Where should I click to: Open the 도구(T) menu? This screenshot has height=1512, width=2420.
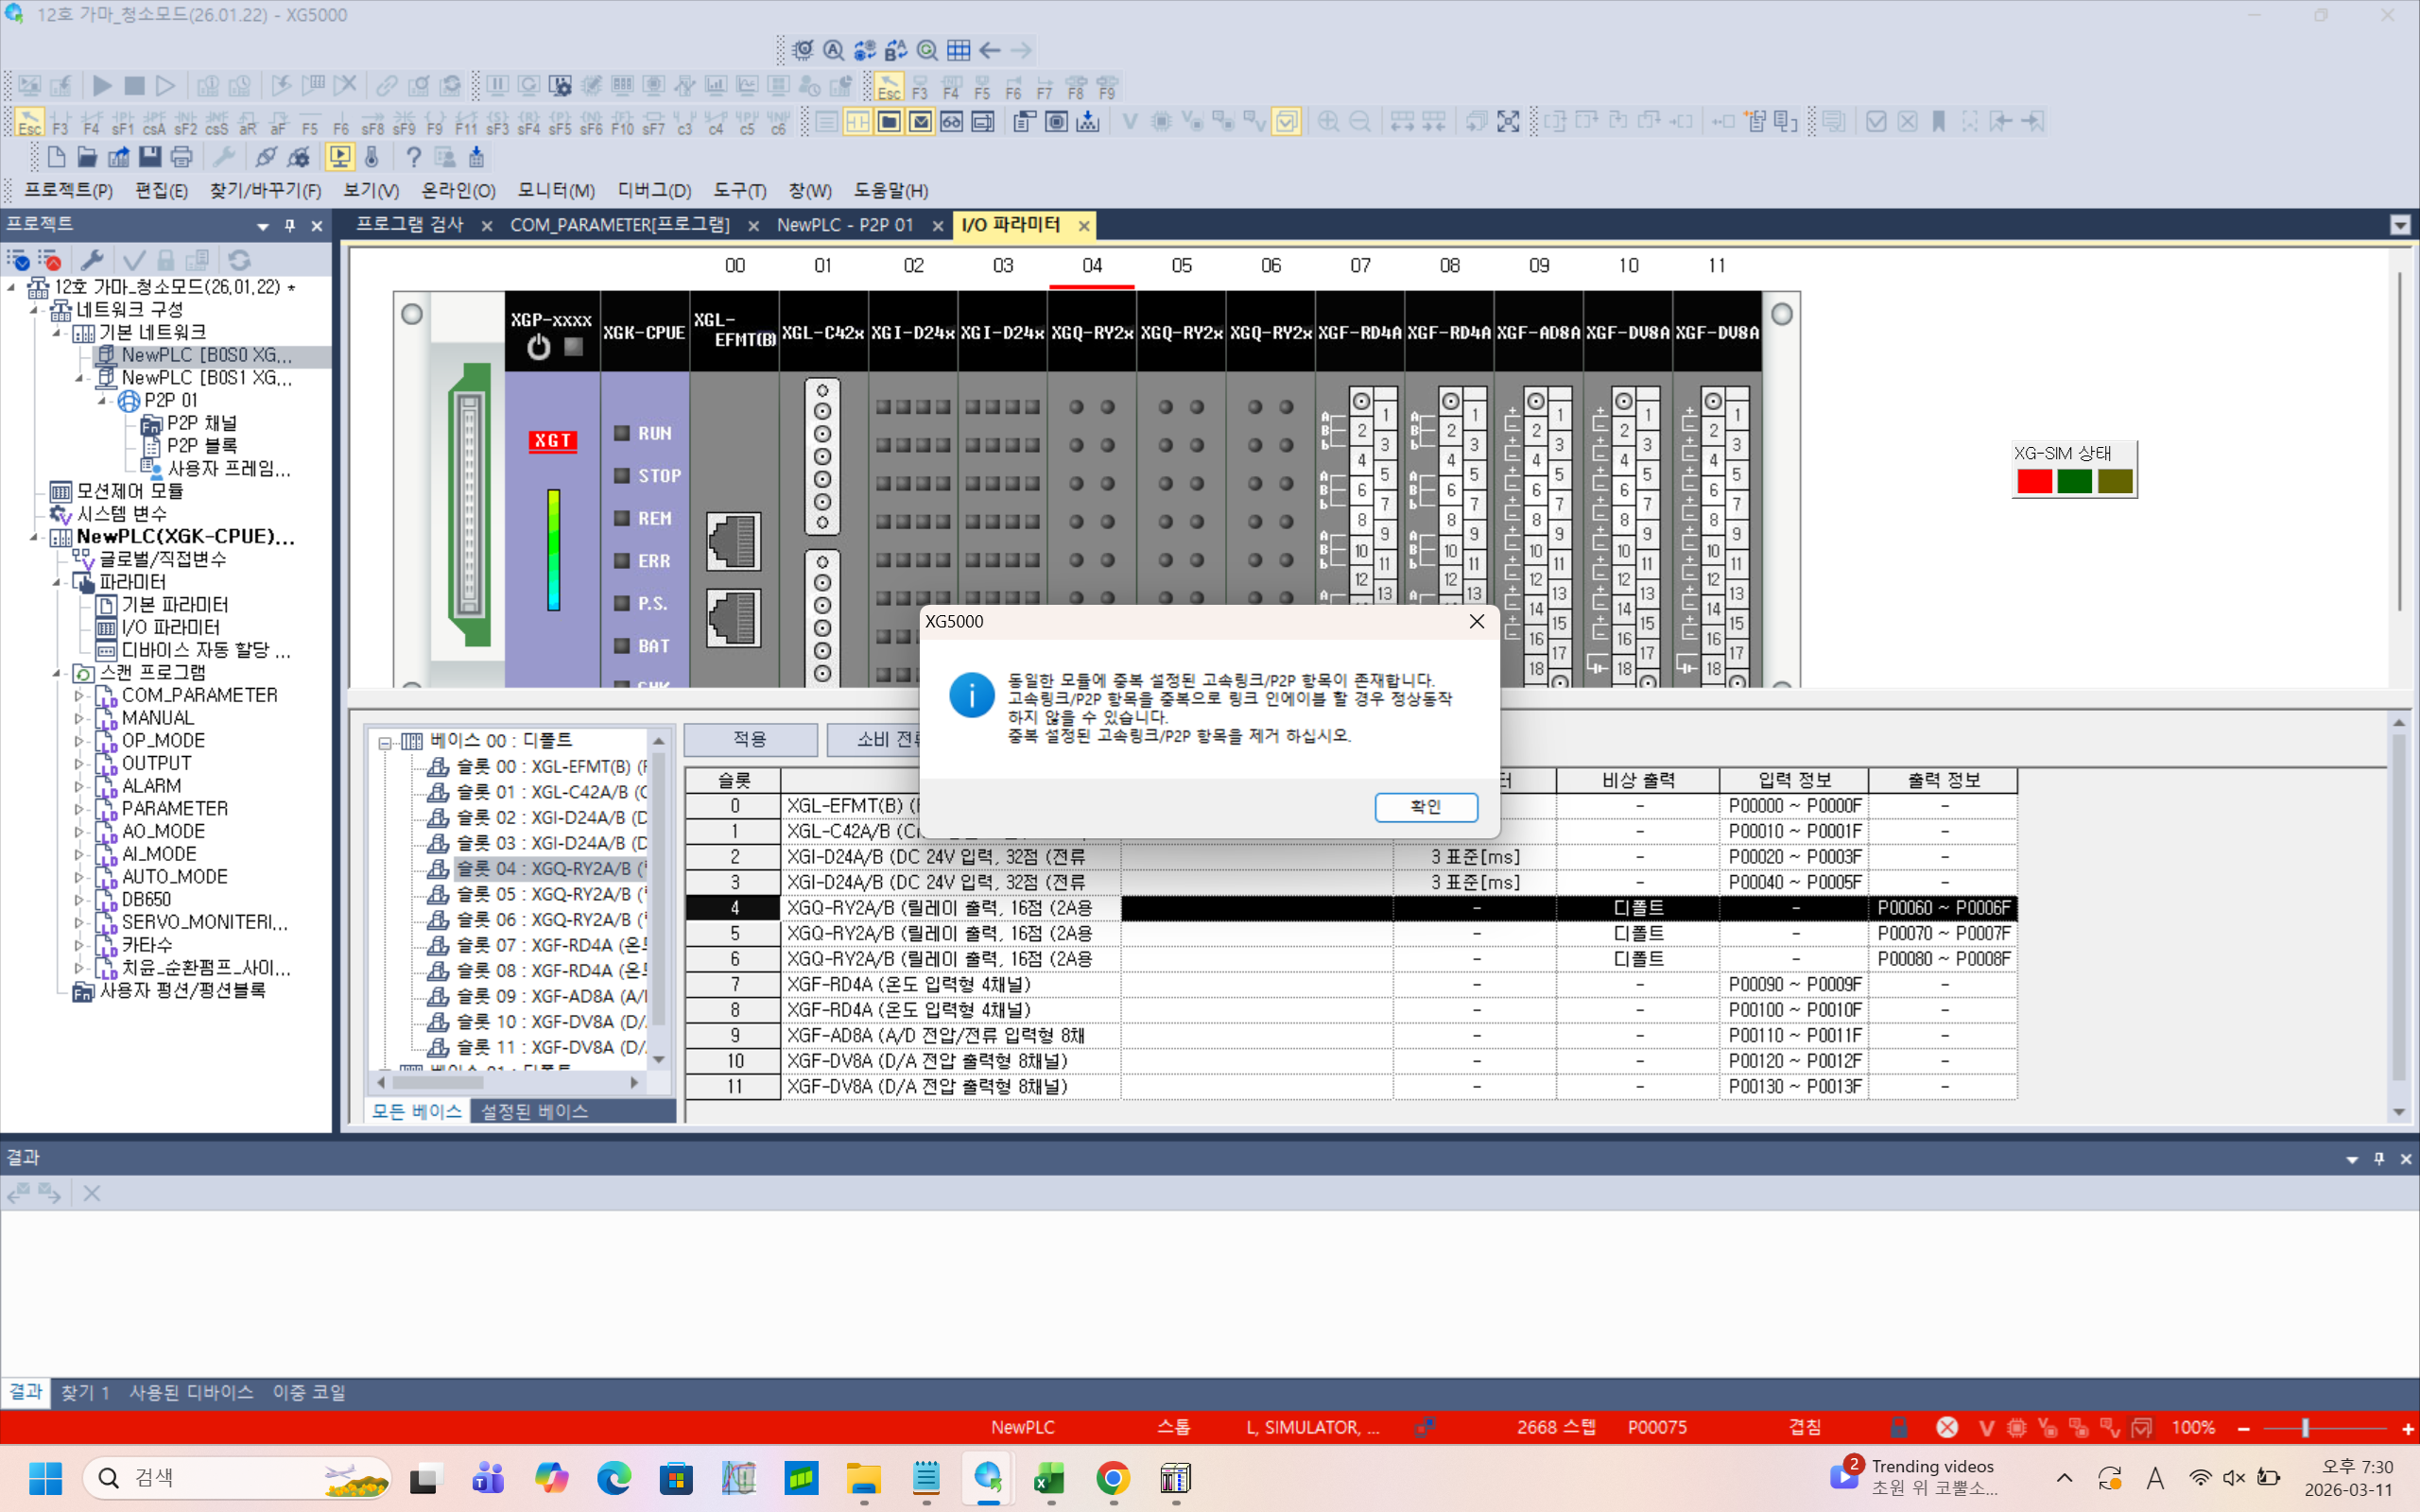[x=739, y=190]
